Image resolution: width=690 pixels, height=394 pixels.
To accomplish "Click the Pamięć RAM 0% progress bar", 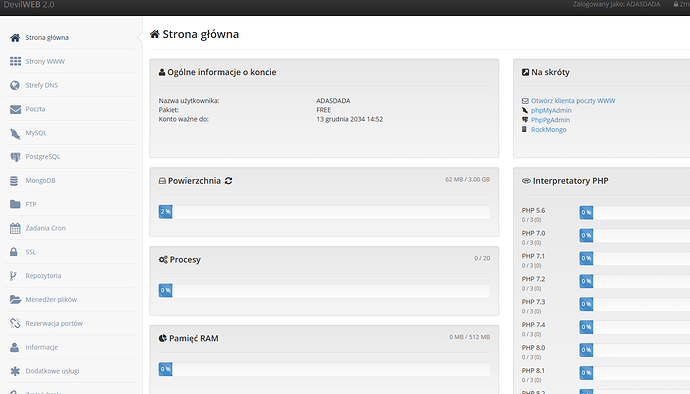I will tap(324, 369).
